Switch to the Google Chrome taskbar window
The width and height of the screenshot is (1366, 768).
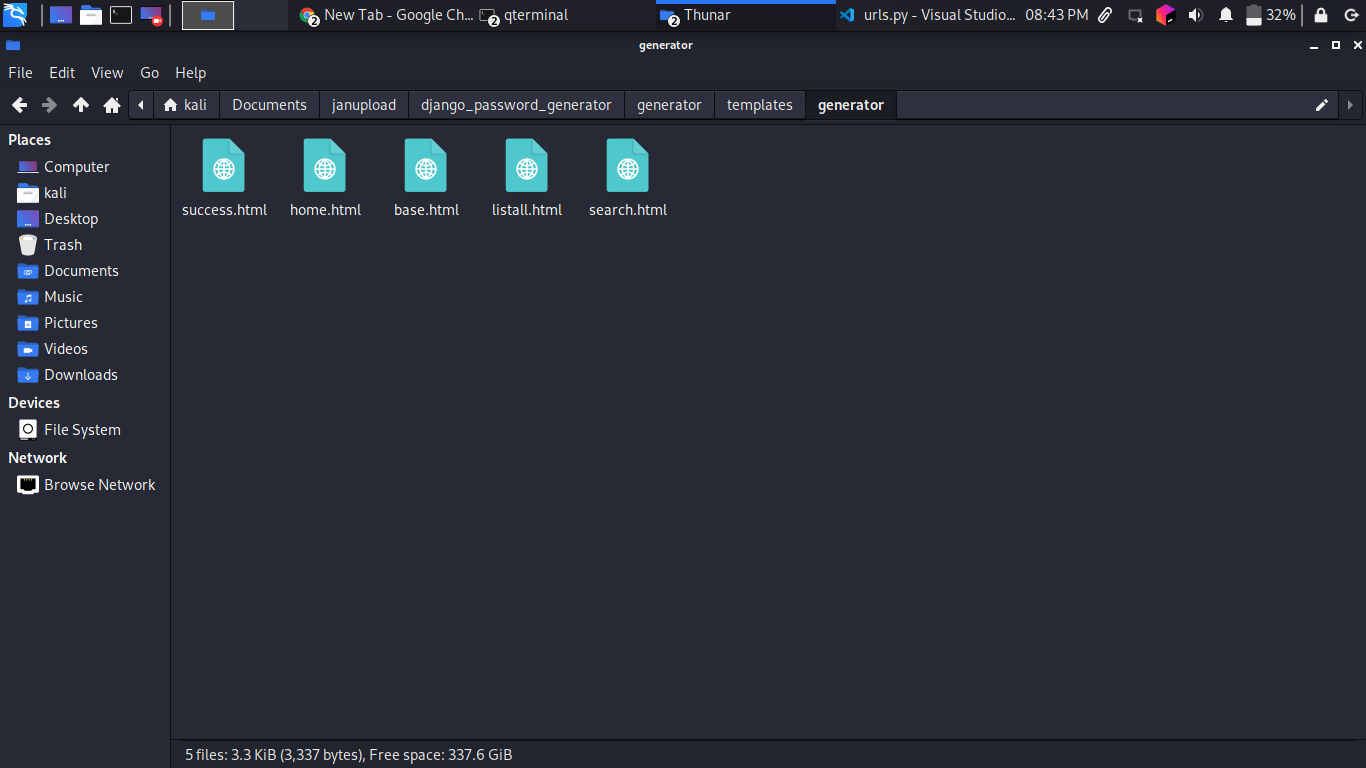[x=386, y=15]
